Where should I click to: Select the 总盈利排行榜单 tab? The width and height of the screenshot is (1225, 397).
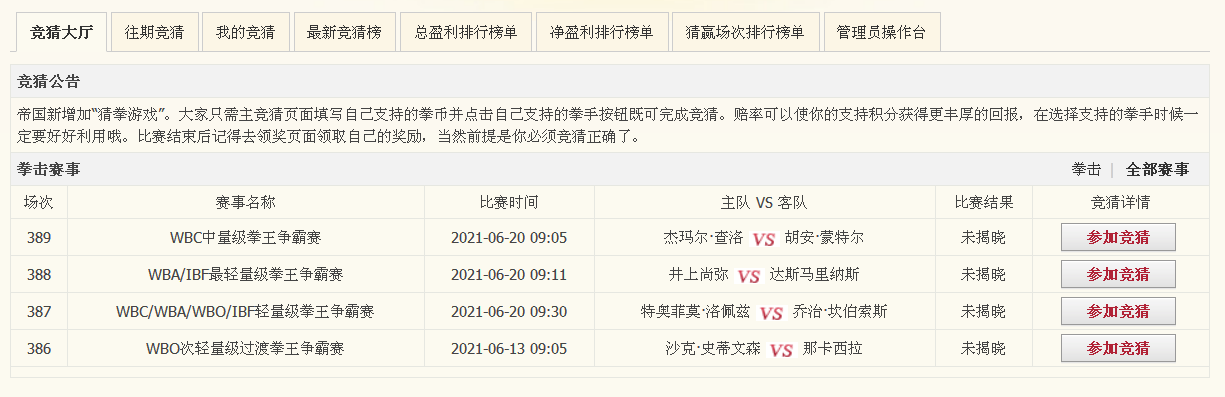point(465,32)
